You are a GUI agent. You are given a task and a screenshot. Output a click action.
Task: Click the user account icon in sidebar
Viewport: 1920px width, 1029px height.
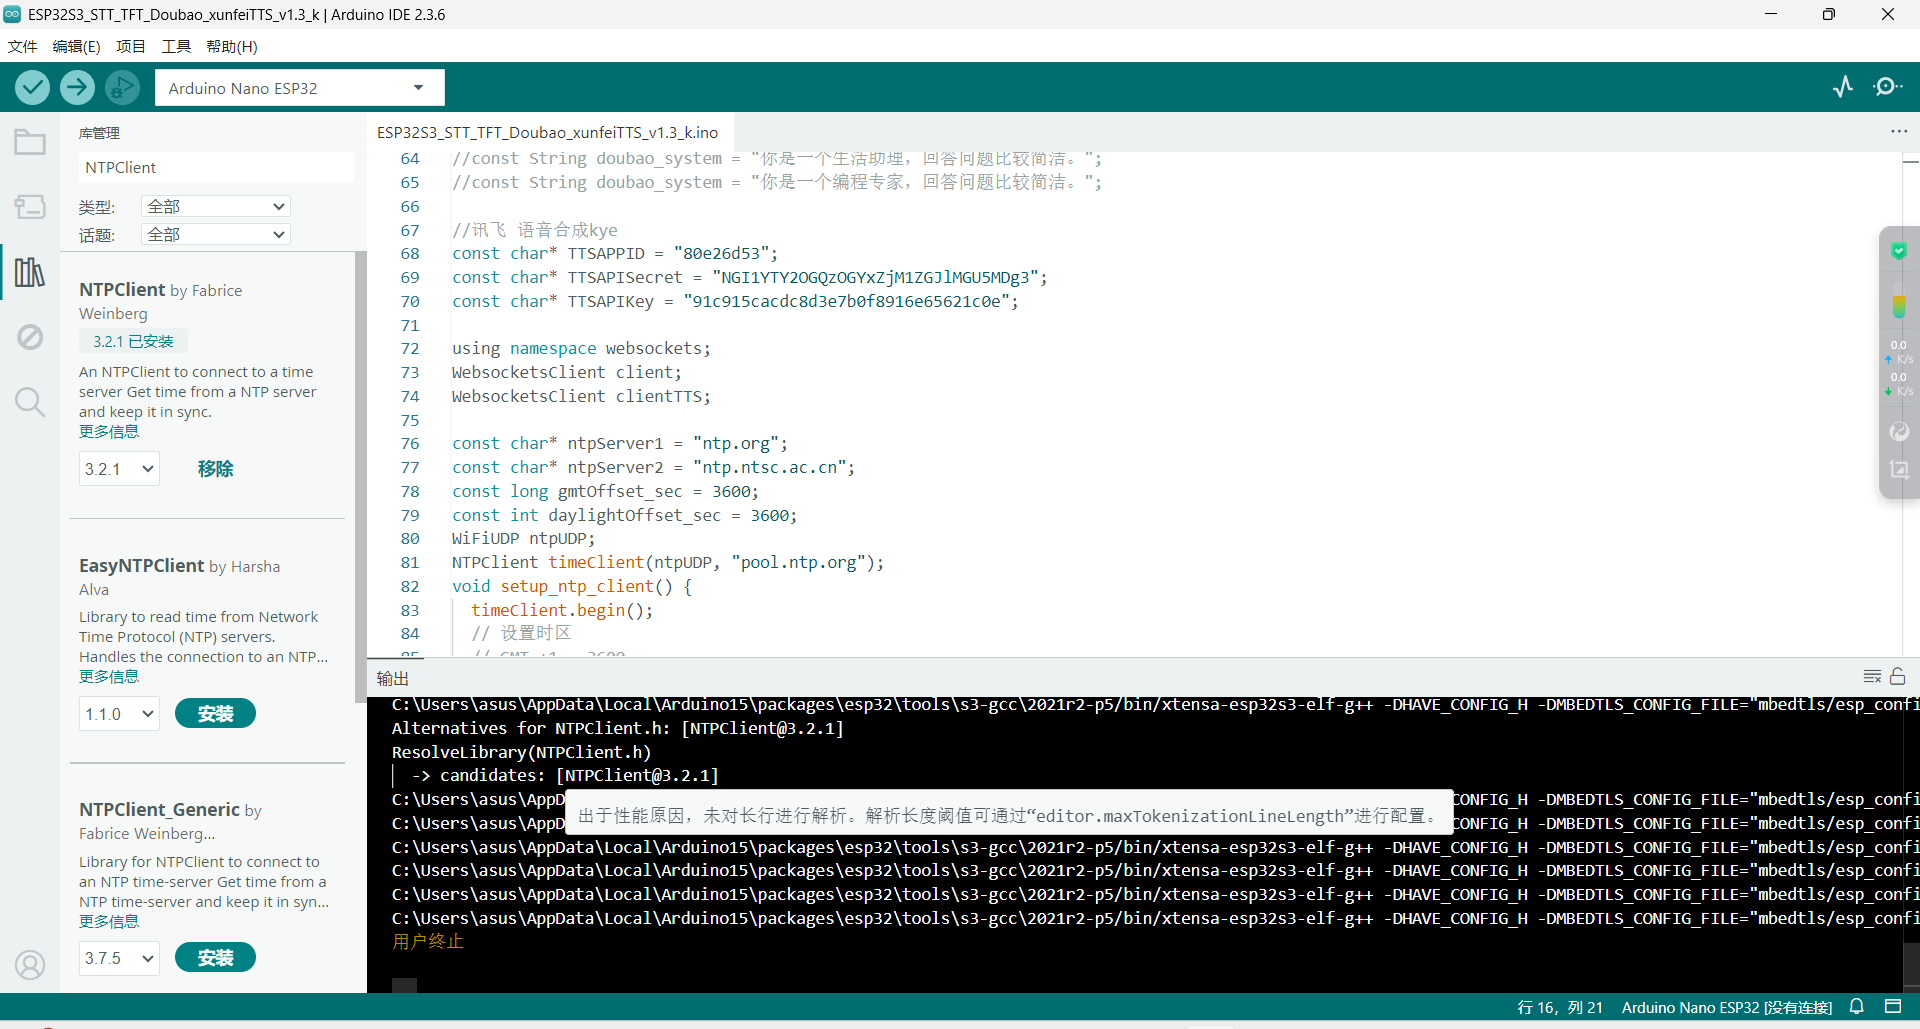[x=30, y=965]
